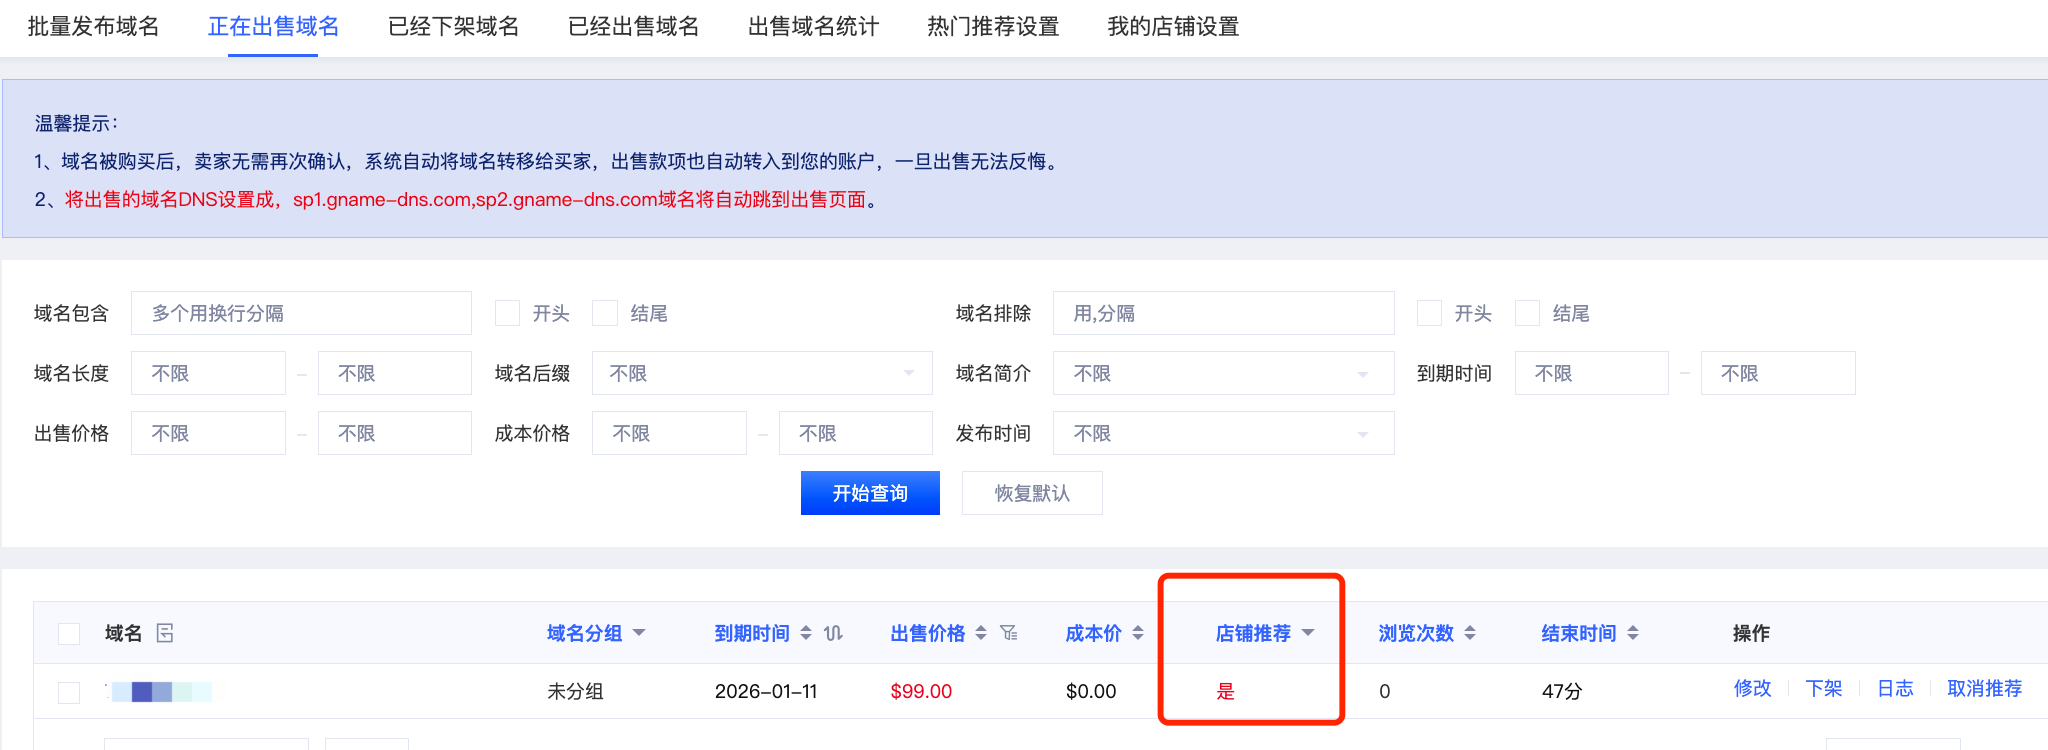
Task: Sort the table by 成本价 arrows
Action: point(1138,633)
